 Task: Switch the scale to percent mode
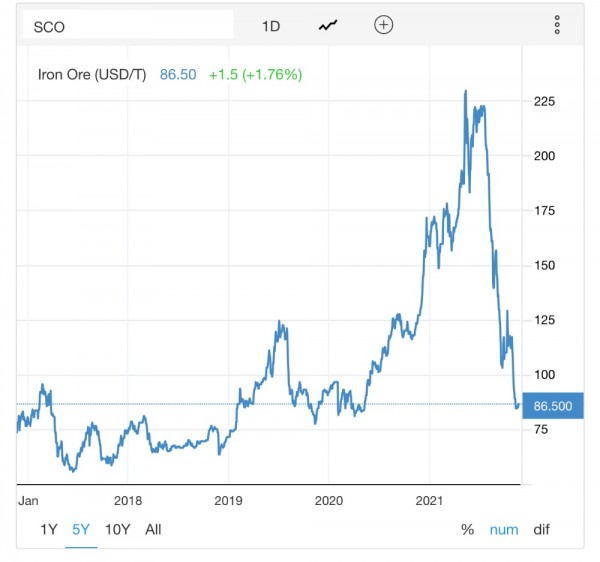[468, 530]
